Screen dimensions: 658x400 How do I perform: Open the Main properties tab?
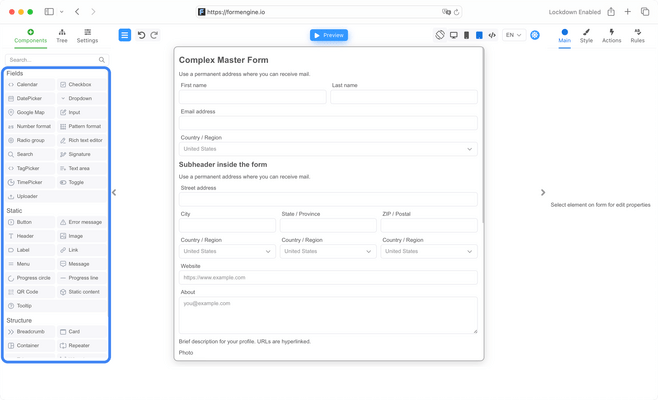(564, 36)
